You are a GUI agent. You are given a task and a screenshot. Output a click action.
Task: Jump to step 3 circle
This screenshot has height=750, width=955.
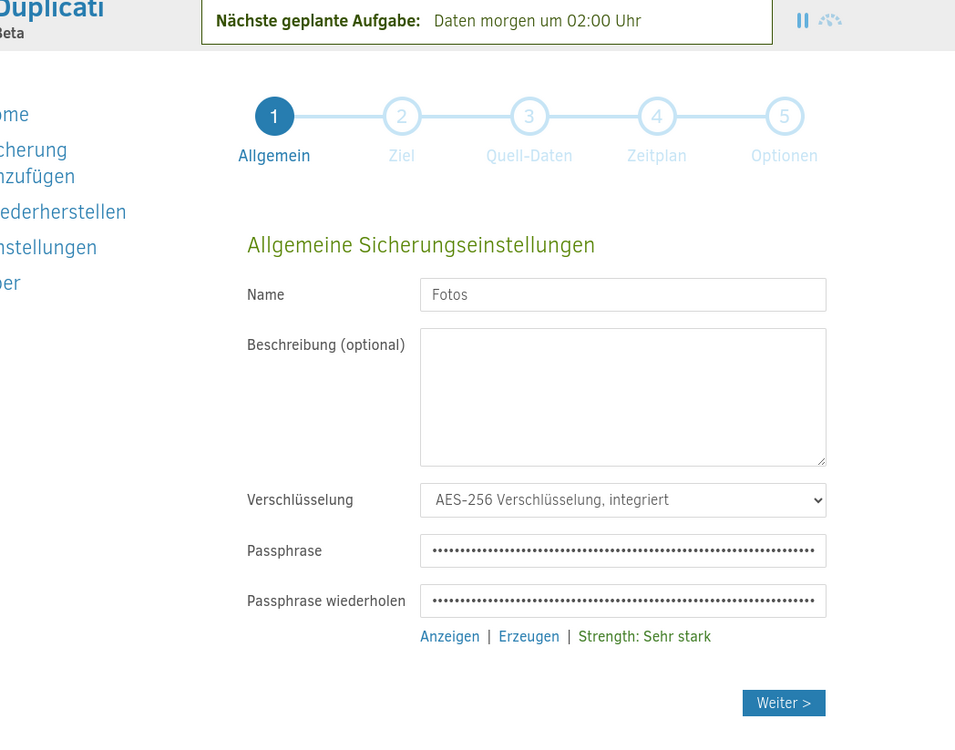coord(529,116)
